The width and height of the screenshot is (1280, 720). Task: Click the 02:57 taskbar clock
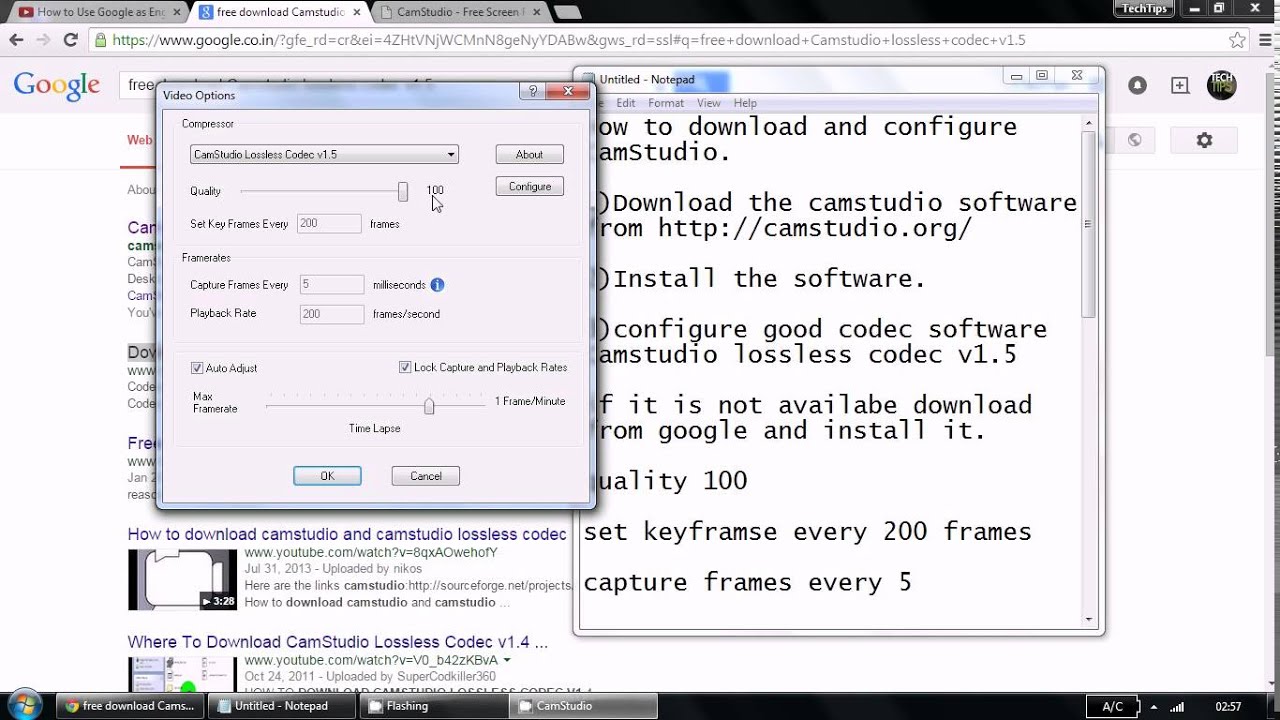pos(1228,707)
